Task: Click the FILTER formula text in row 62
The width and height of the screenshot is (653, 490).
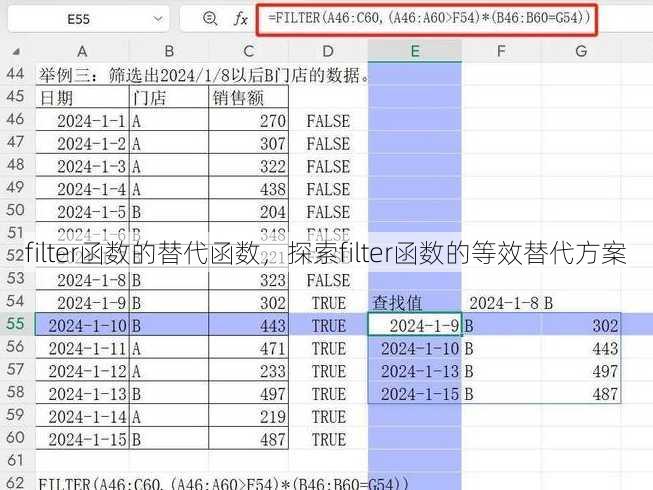Action: pyautogui.click(x=224, y=484)
